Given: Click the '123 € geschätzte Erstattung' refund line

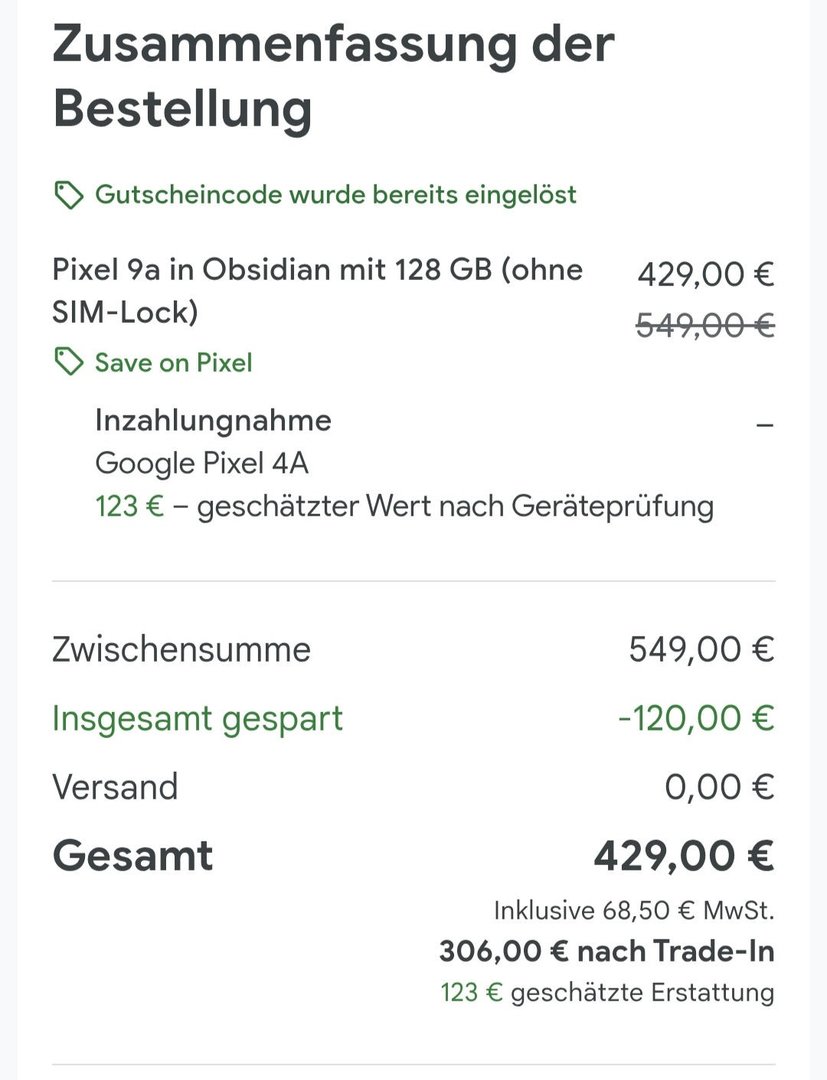Looking at the screenshot, I should pyautogui.click(x=607, y=992).
